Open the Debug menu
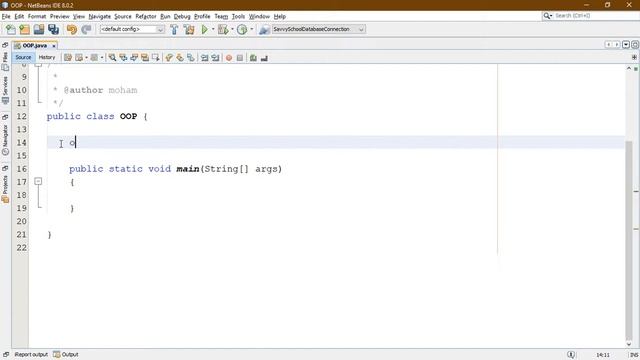 (x=182, y=16)
